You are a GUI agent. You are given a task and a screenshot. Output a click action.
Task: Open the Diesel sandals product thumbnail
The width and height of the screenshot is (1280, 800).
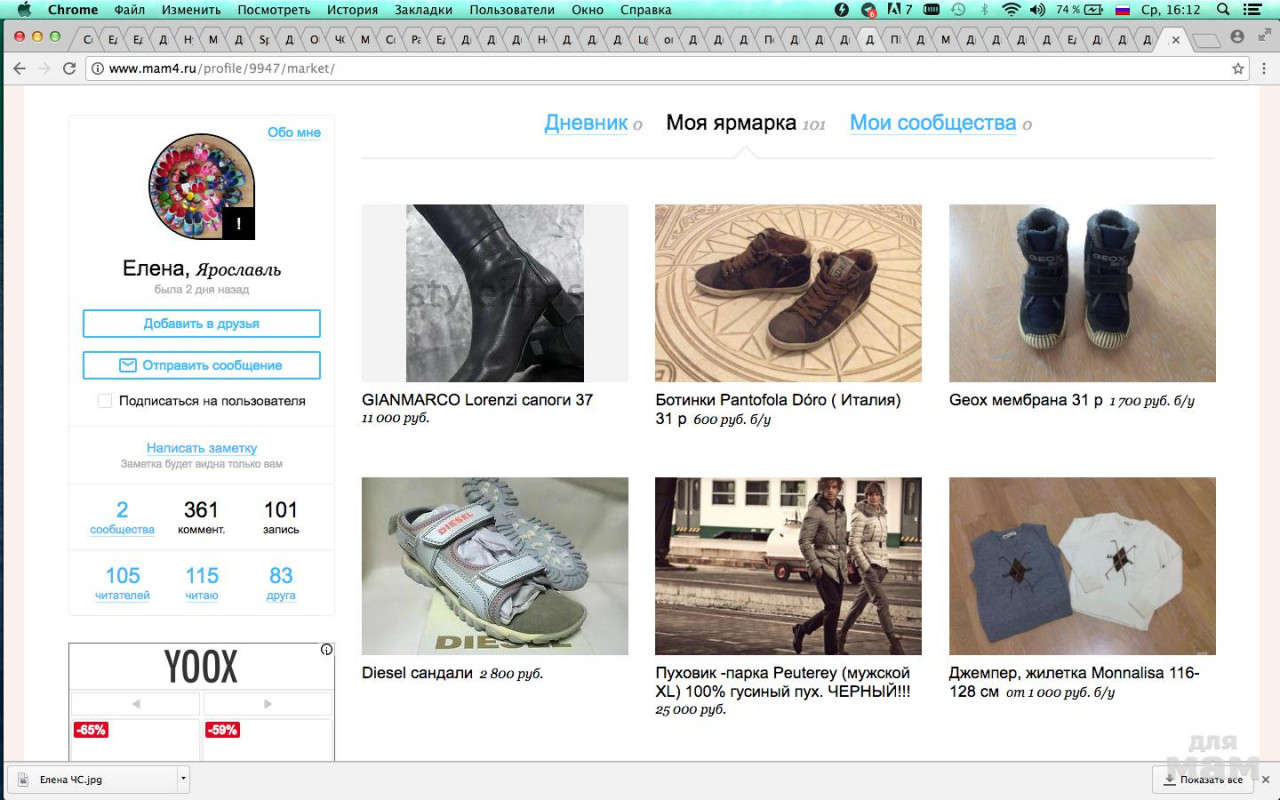[x=495, y=566]
